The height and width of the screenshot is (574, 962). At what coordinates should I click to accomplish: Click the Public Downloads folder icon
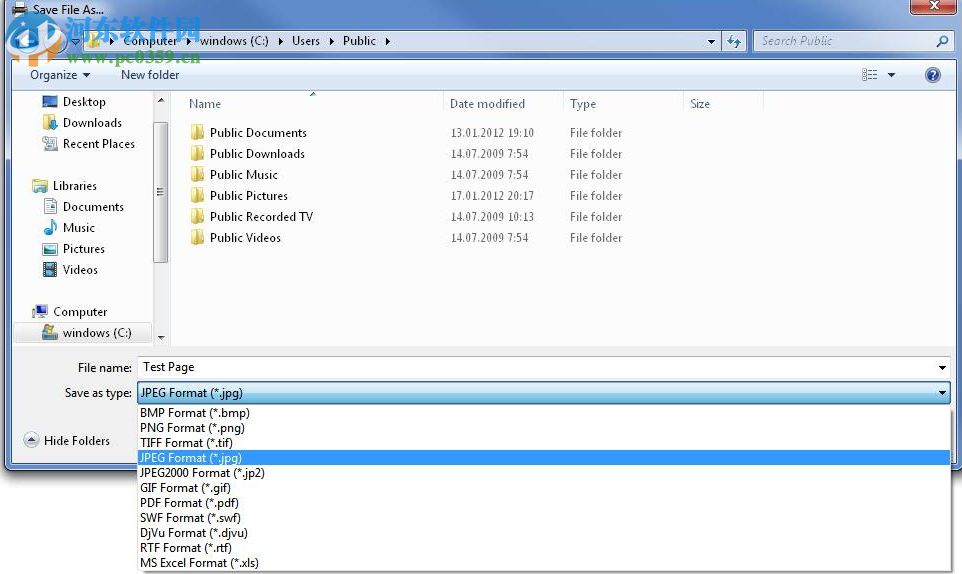coord(198,153)
